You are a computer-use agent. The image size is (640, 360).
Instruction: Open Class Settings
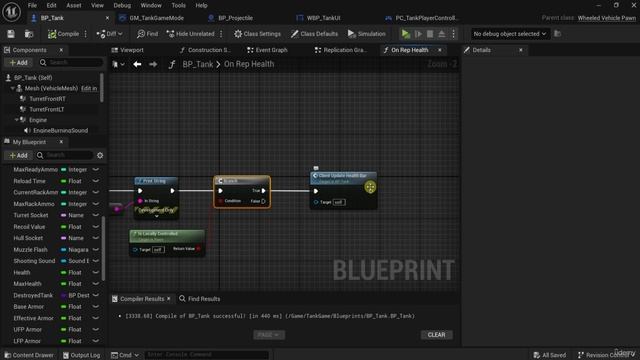pos(257,34)
